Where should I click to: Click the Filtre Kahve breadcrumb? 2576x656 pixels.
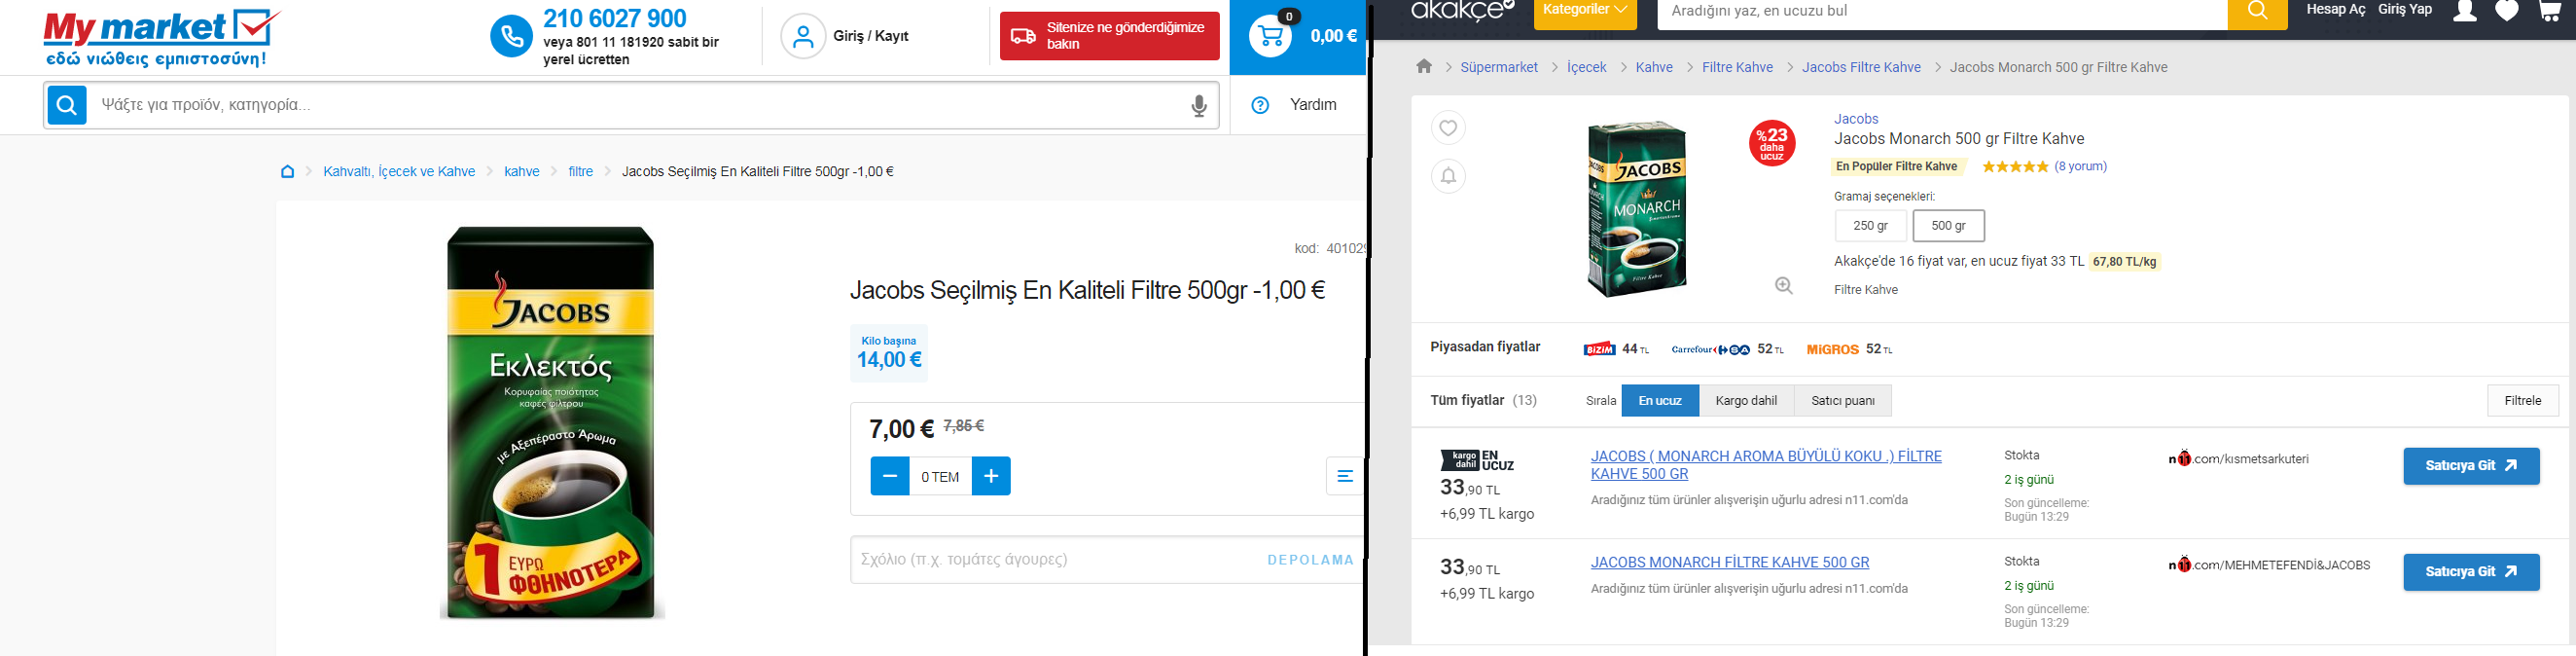point(1737,67)
